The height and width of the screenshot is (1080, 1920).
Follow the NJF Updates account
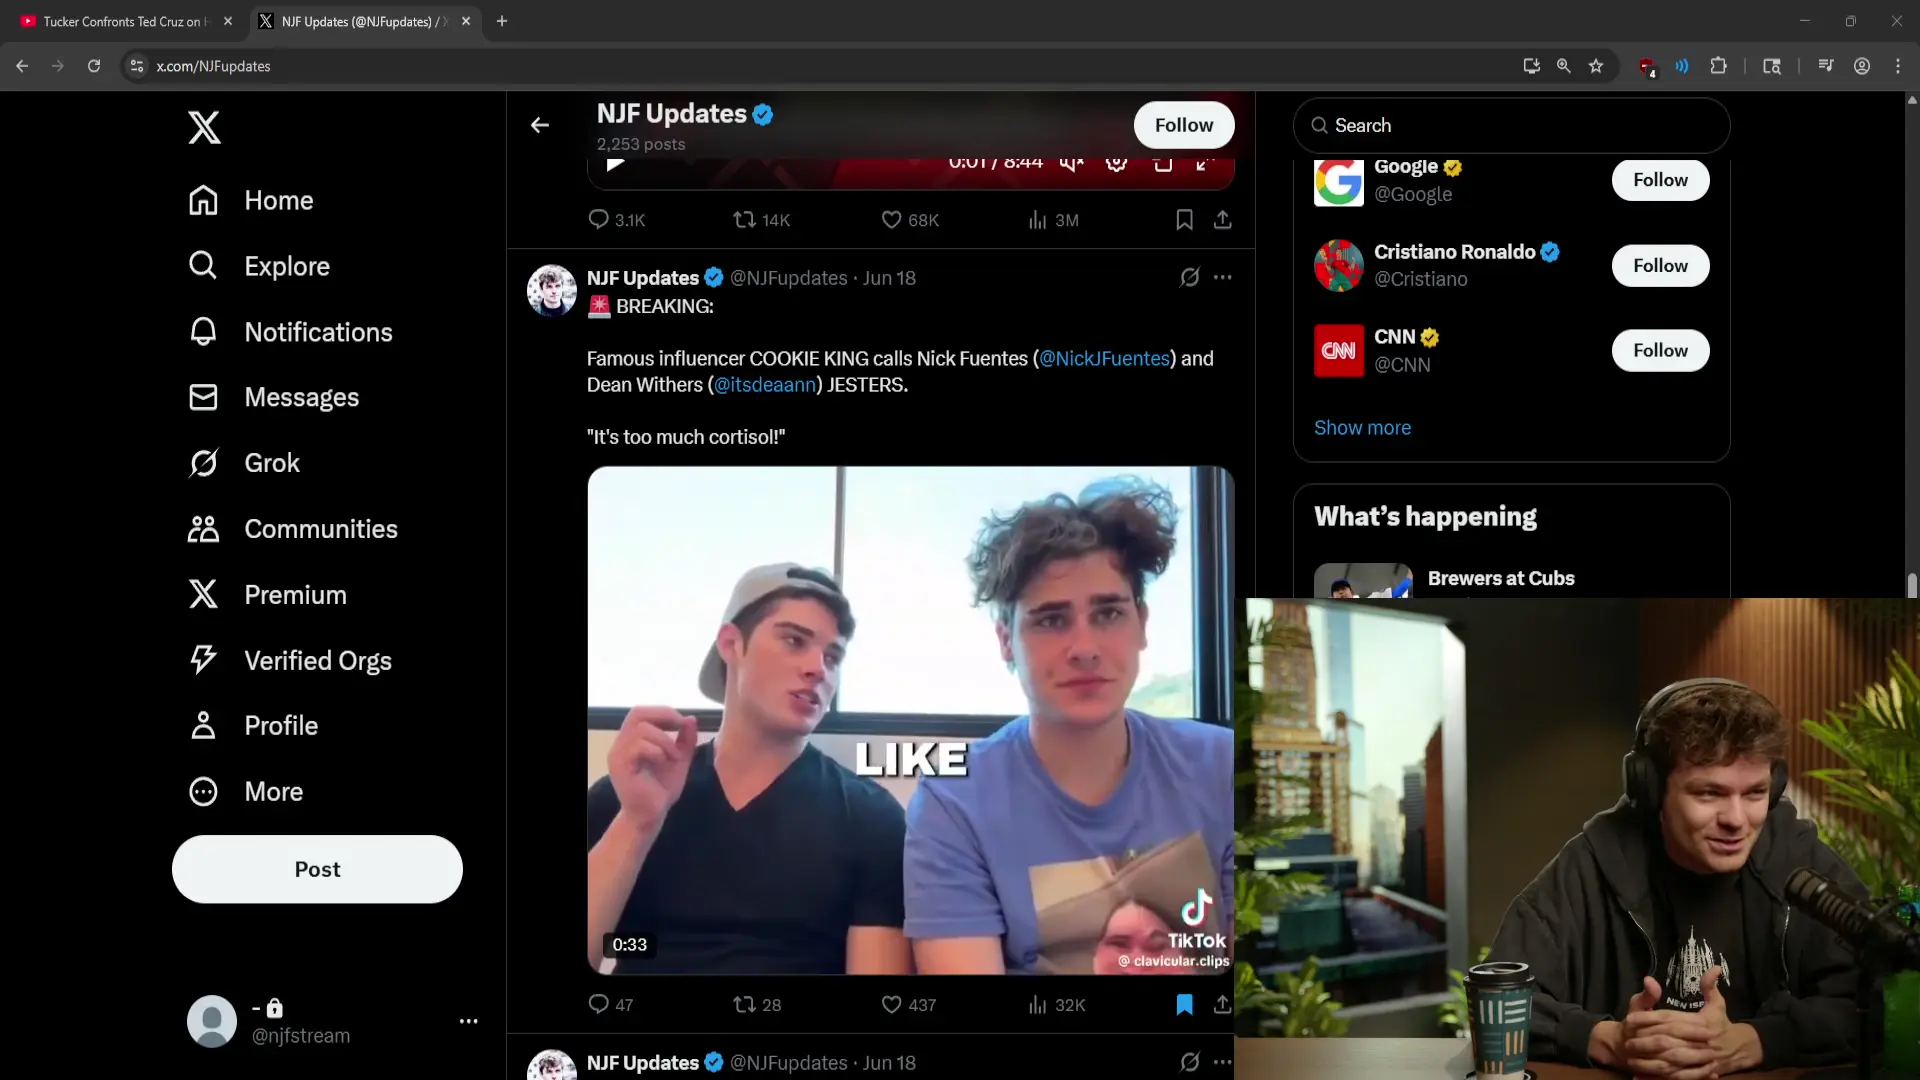pyautogui.click(x=1183, y=125)
